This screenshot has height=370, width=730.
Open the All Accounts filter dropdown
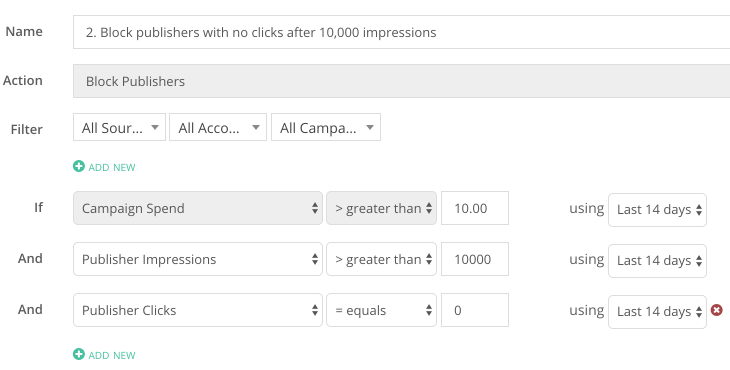click(218, 127)
